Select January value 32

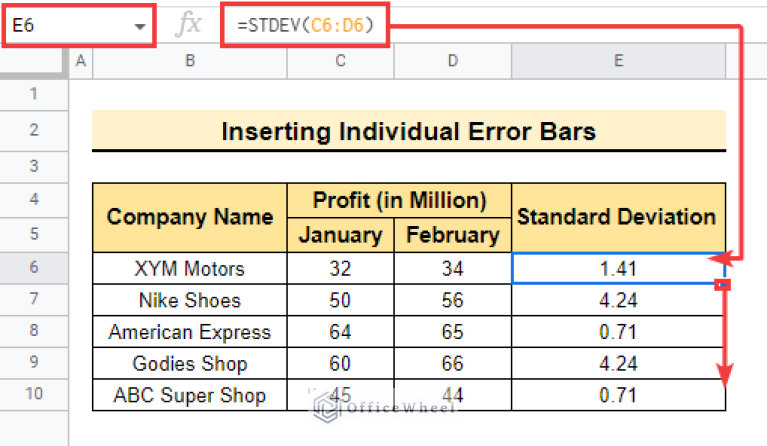pyautogui.click(x=340, y=268)
